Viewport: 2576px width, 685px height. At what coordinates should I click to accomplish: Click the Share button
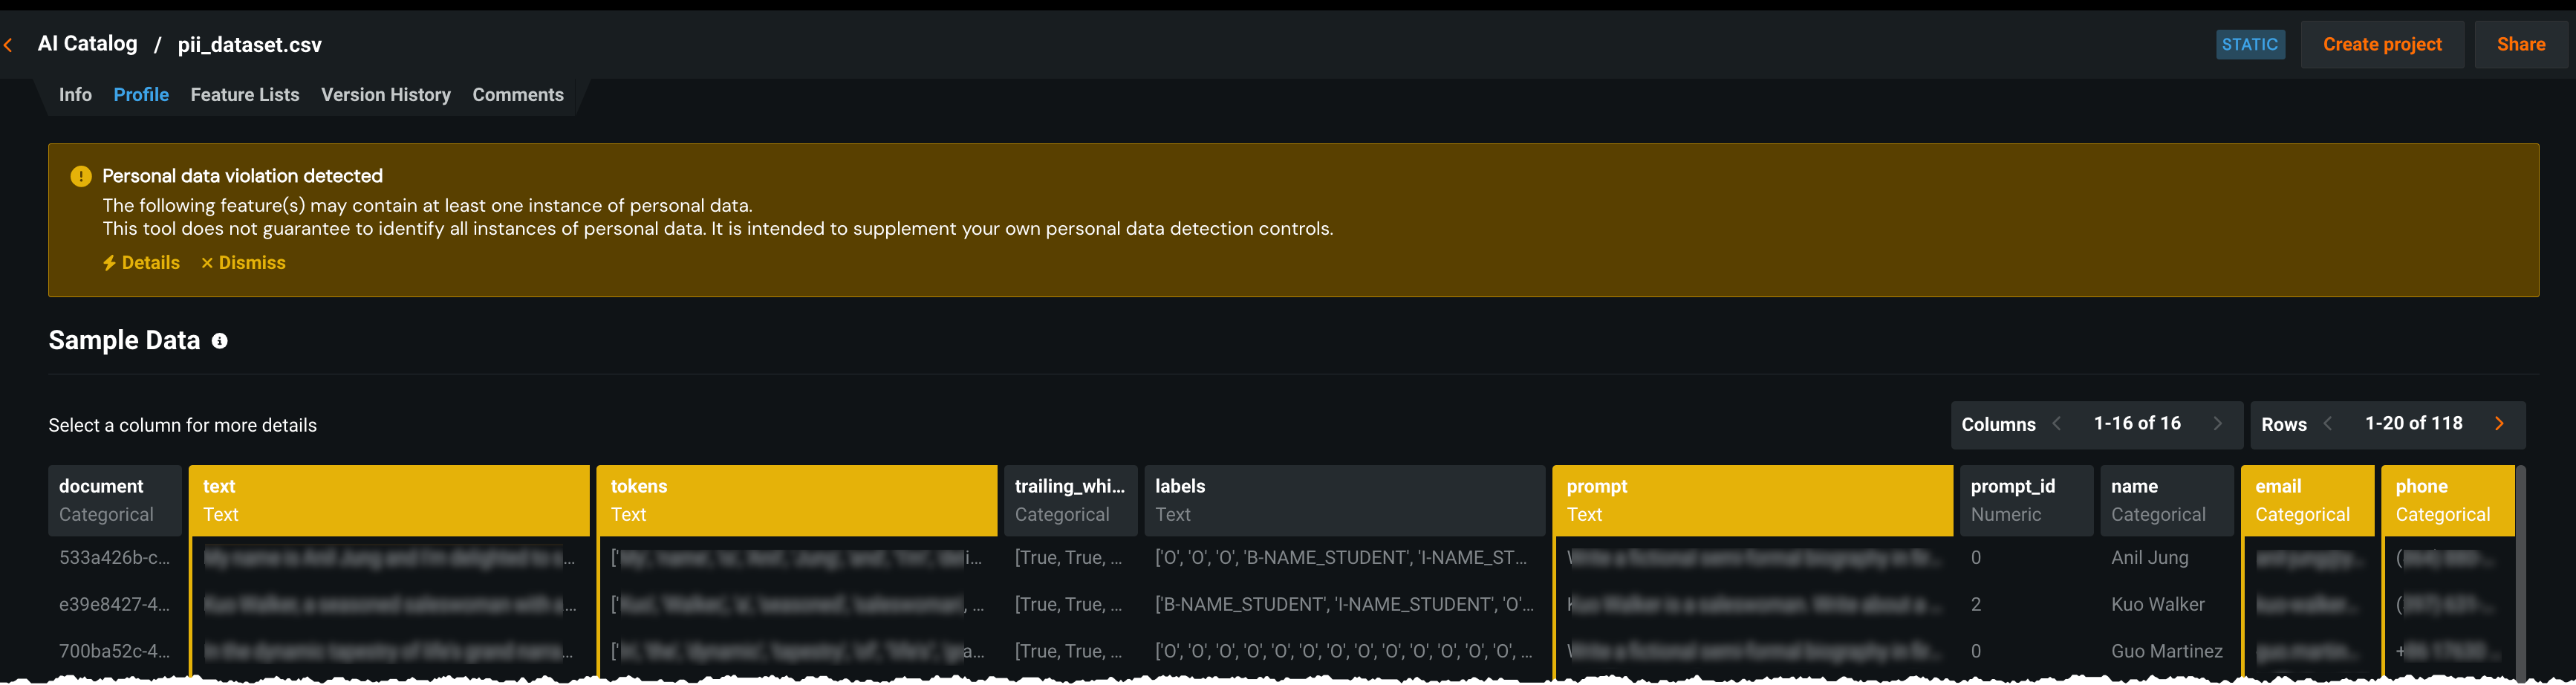(2520, 45)
